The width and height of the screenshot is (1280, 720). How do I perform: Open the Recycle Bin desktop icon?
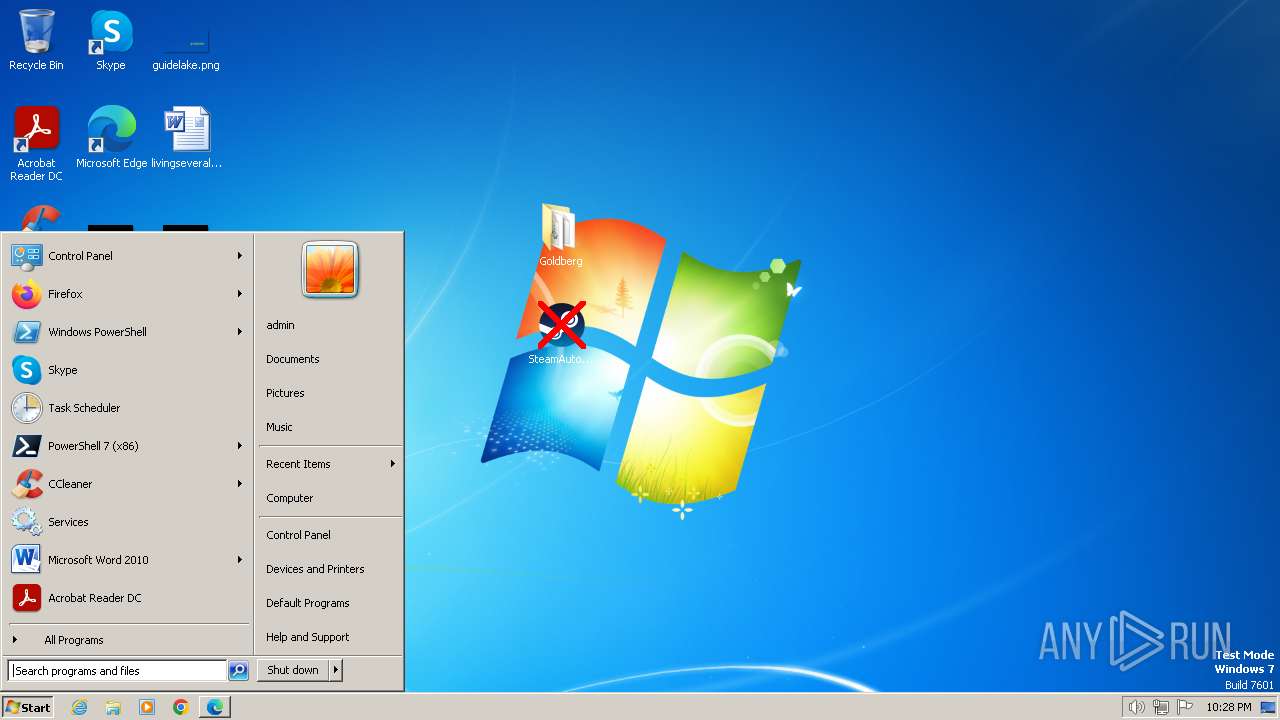tap(36, 40)
